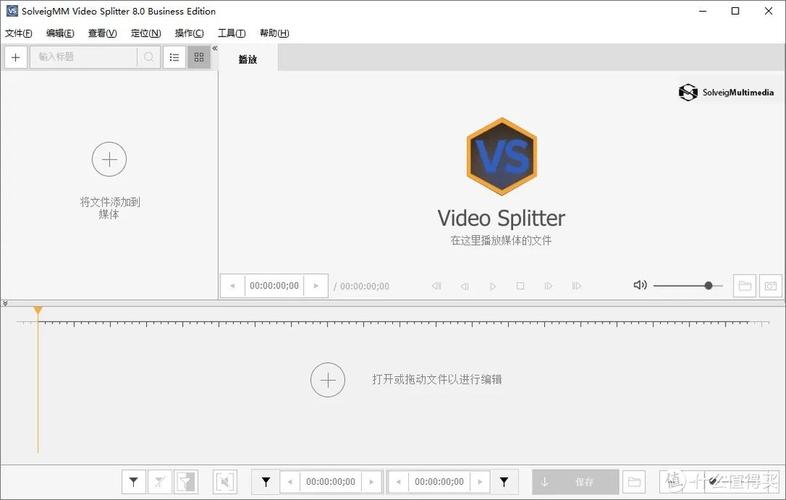
Task: Open folder icon beside the volume slider
Action: [x=744, y=286]
